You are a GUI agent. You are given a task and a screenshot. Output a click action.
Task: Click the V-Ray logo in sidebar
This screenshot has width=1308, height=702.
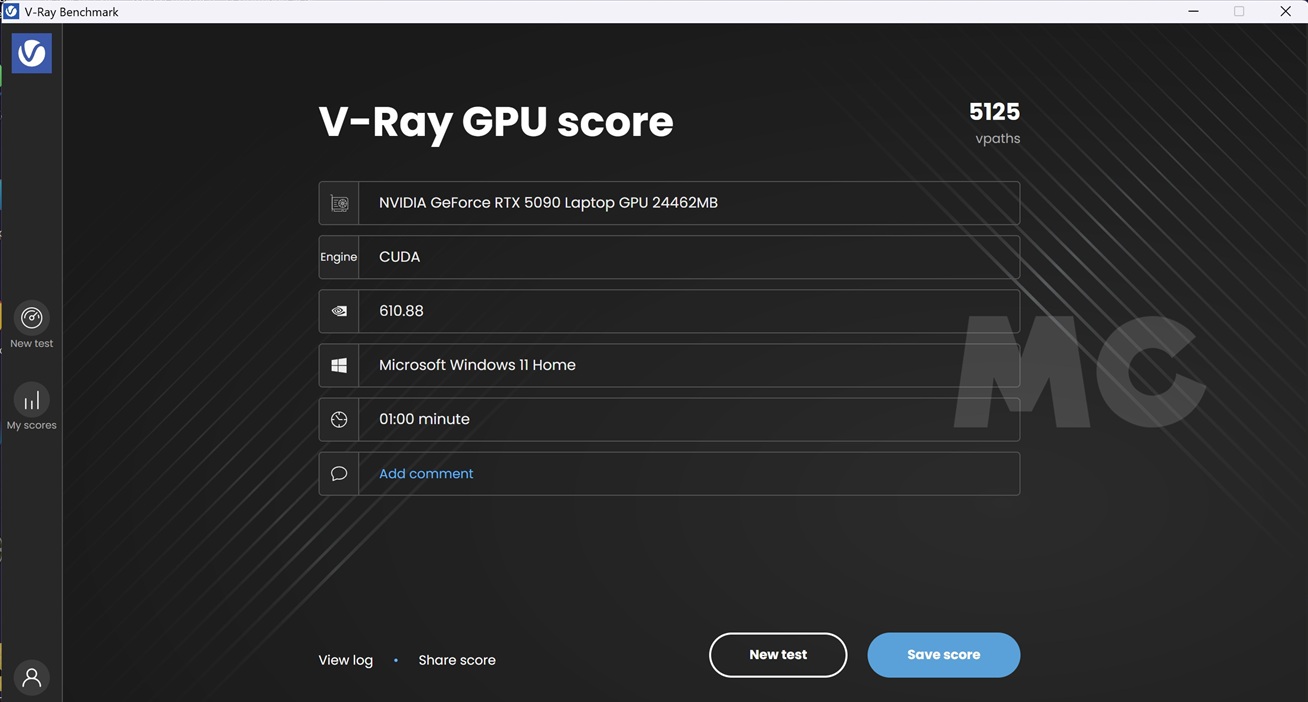32,53
